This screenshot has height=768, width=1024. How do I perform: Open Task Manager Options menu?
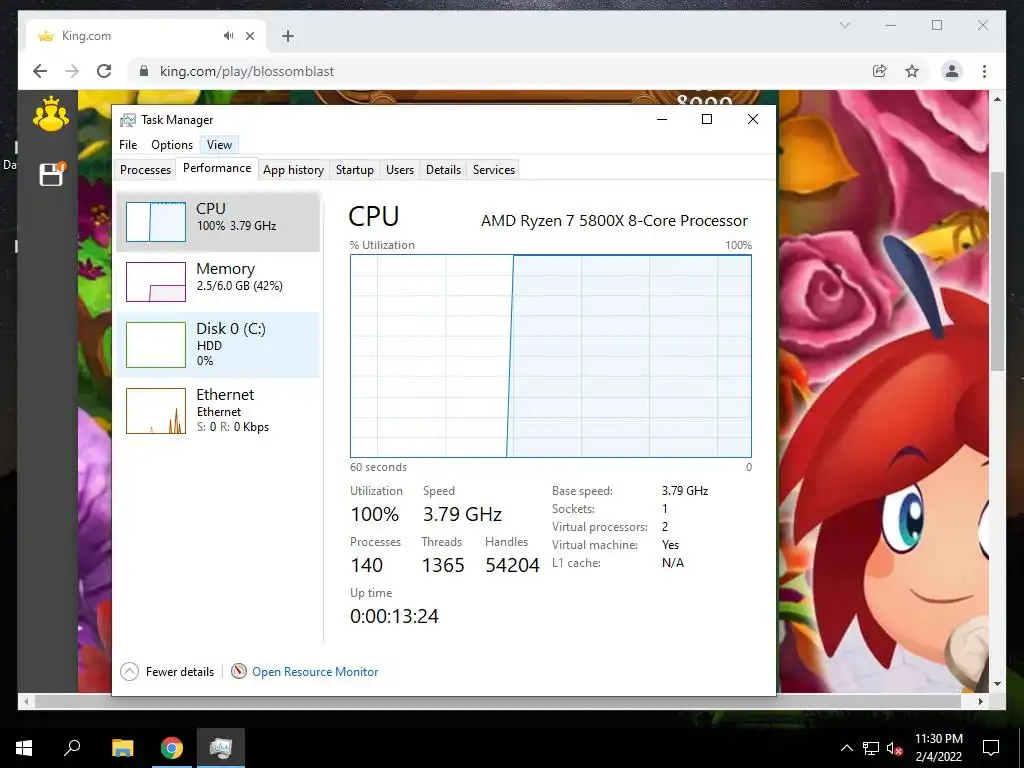[x=172, y=145]
